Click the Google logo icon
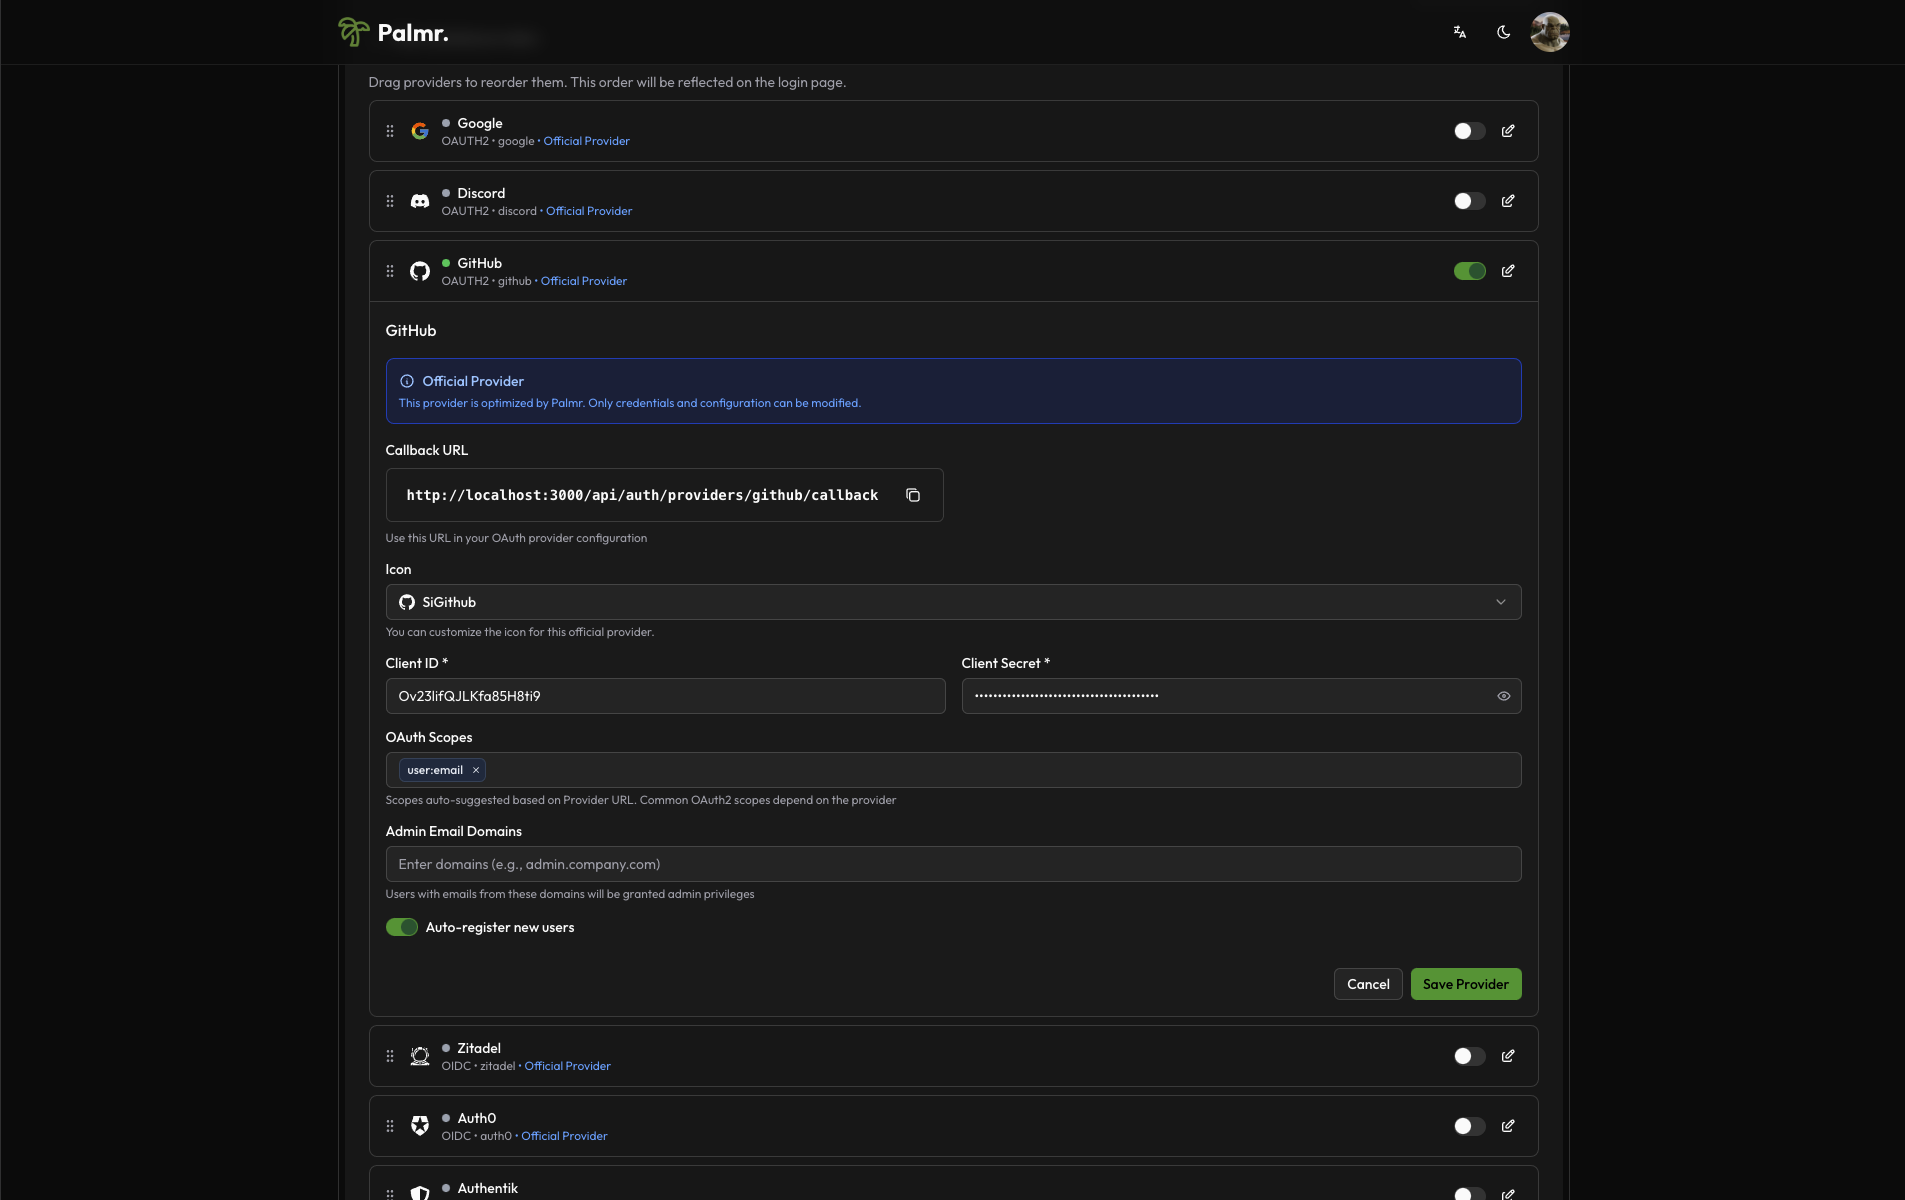The image size is (1905, 1200). [x=420, y=131]
